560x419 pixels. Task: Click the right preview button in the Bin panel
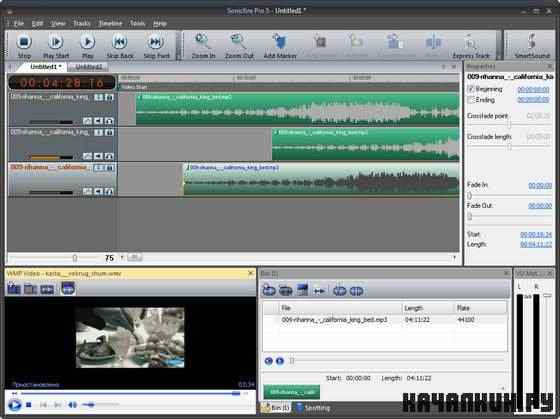click(x=280, y=361)
